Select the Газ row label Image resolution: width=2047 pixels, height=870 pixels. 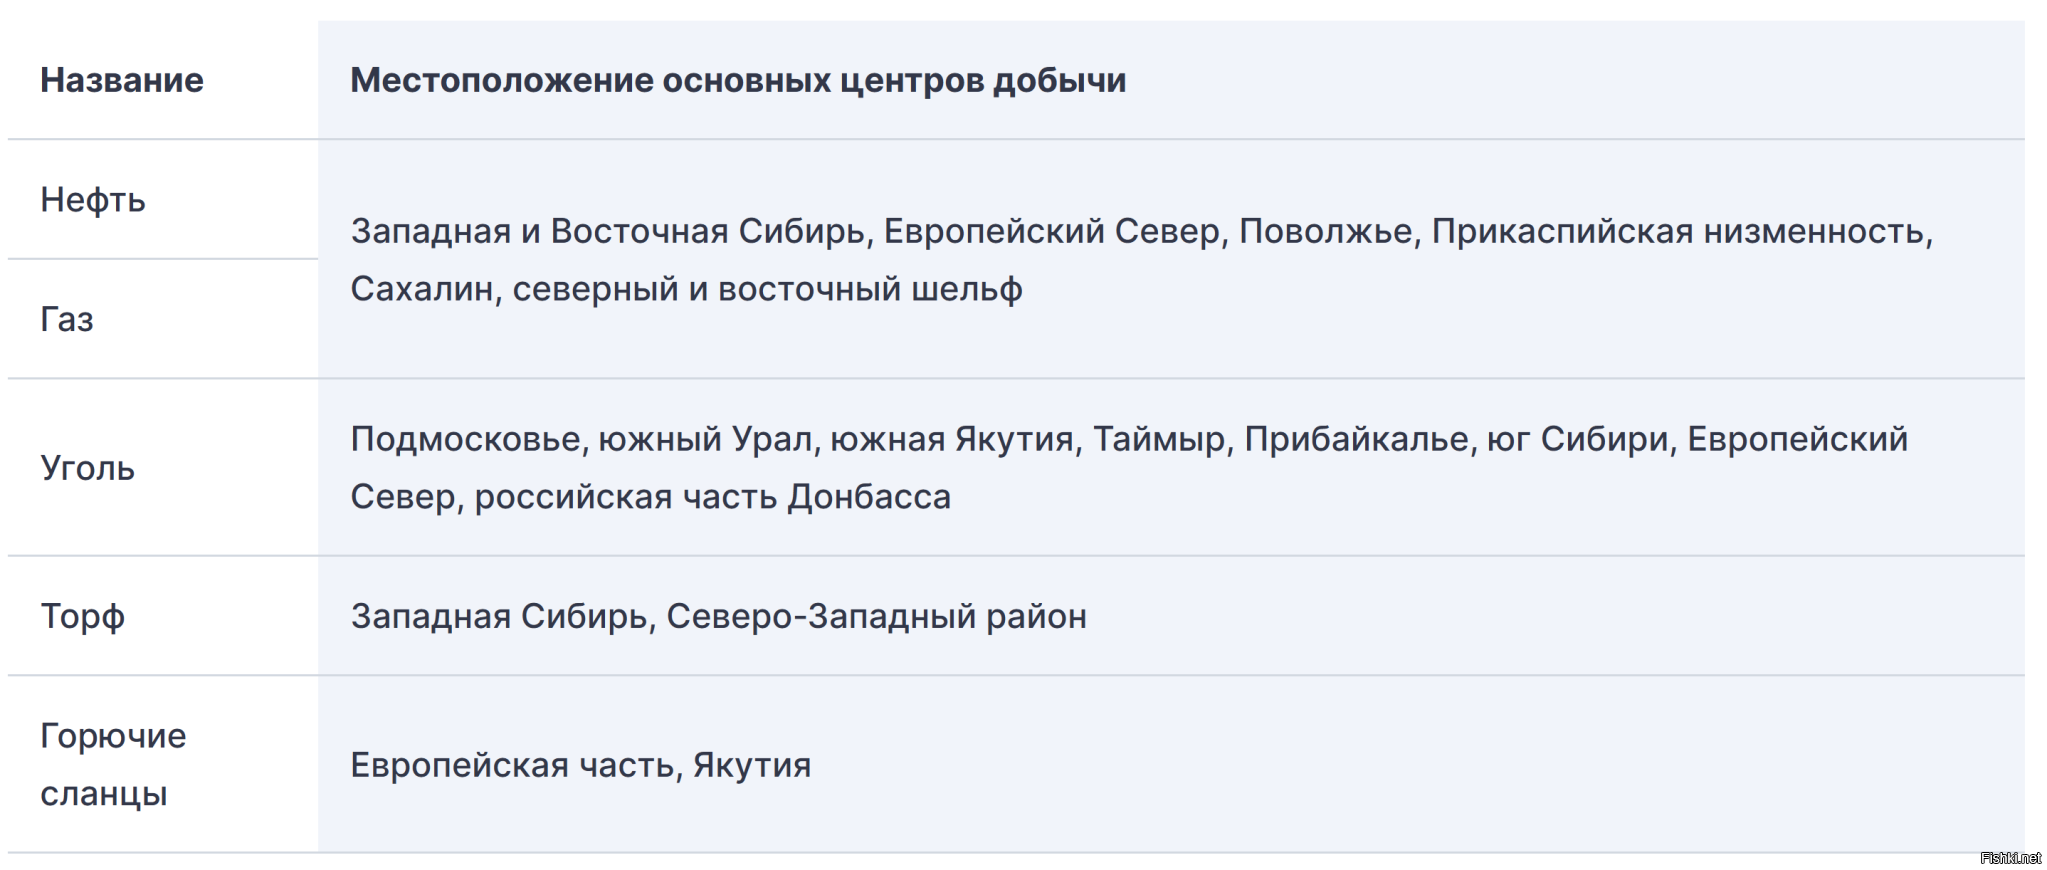(67, 319)
